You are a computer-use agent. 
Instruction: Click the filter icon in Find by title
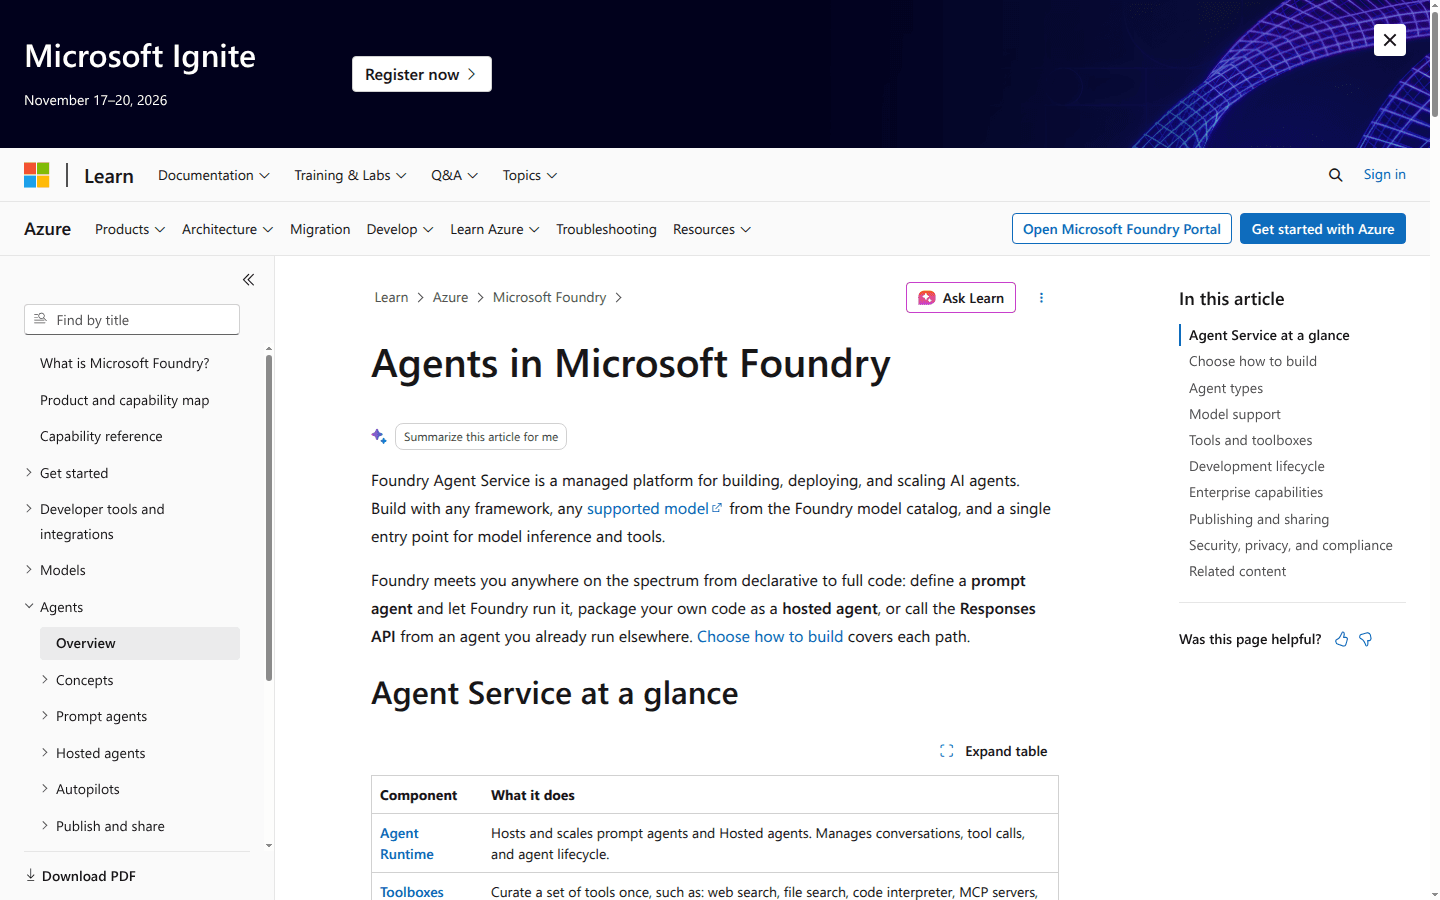40,320
